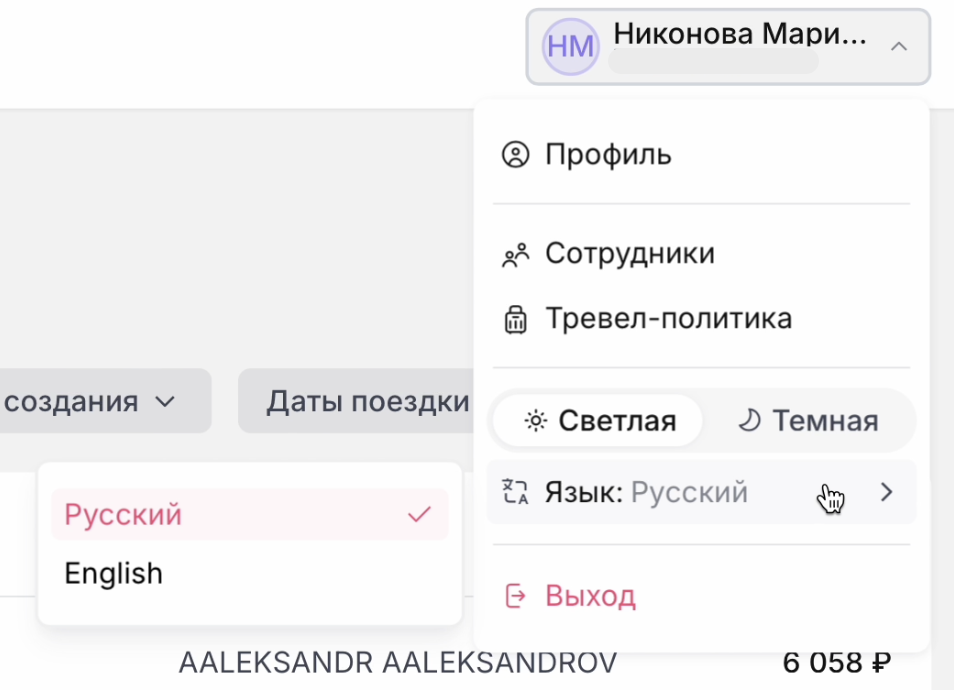Open Тревел-политика menu item
Image resolution: width=954 pixels, height=690 pixels.
668,319
